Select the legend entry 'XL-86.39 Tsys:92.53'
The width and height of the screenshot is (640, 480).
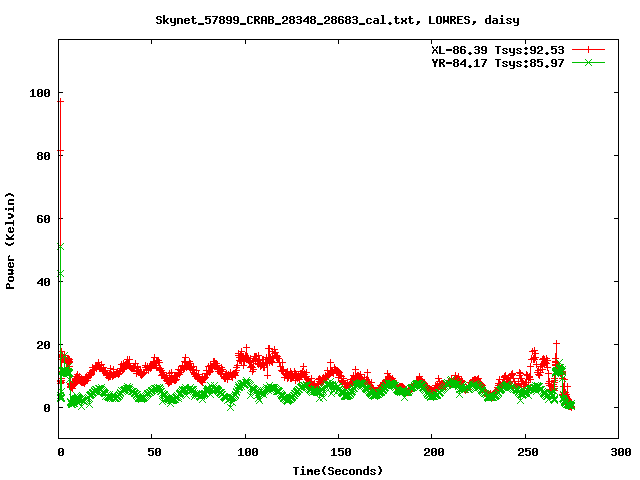pyautogui.click(x=498, y=50)
